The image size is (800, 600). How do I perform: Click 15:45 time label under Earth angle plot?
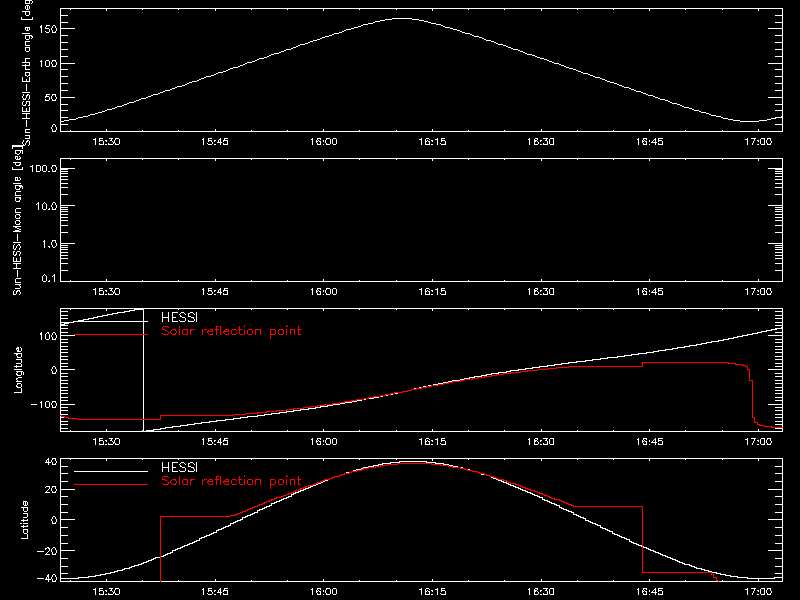(215, 142)
